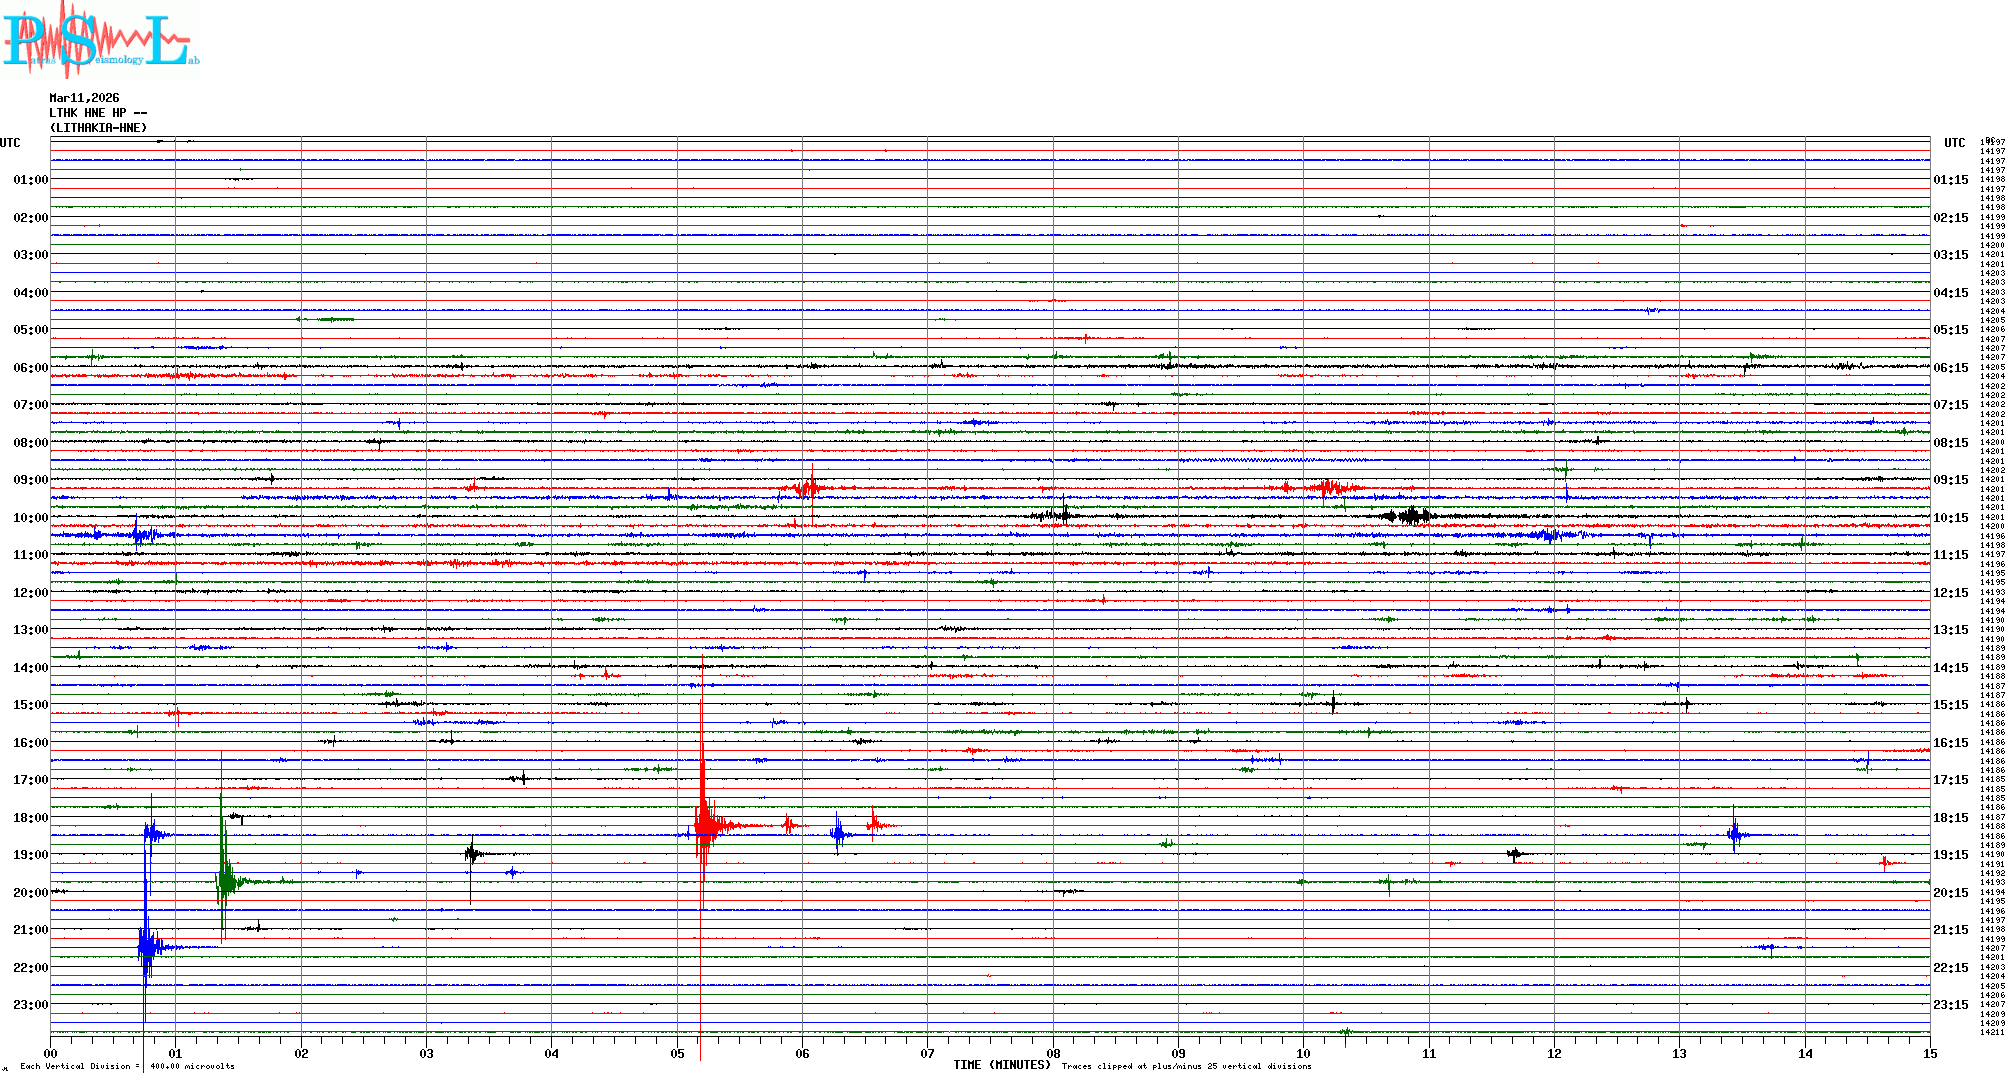Click the 15 minute tick at axis end
Viewport: 2010px width, 1080px height.
coord(1929,1053)
